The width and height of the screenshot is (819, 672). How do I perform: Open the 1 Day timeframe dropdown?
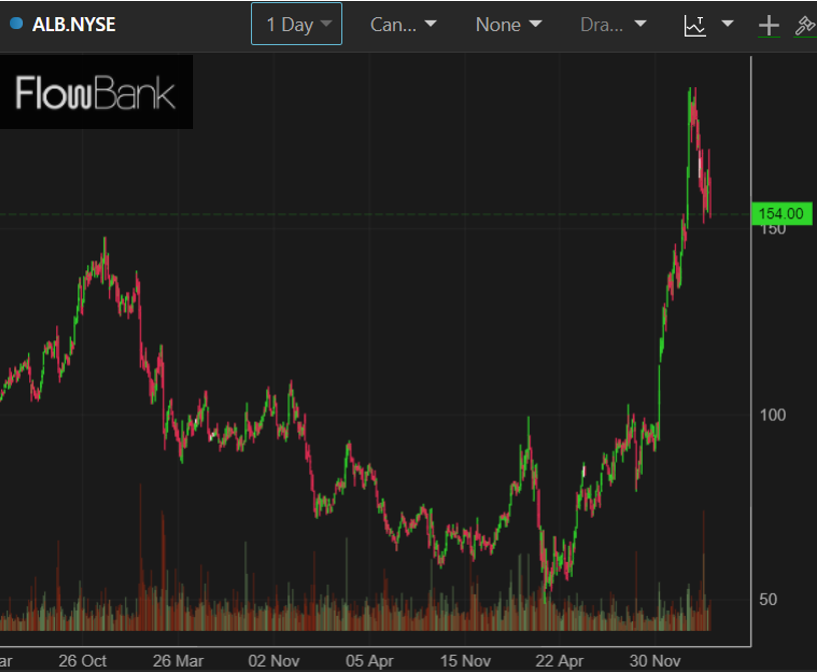pyautogui.click(x=296, y=24)
